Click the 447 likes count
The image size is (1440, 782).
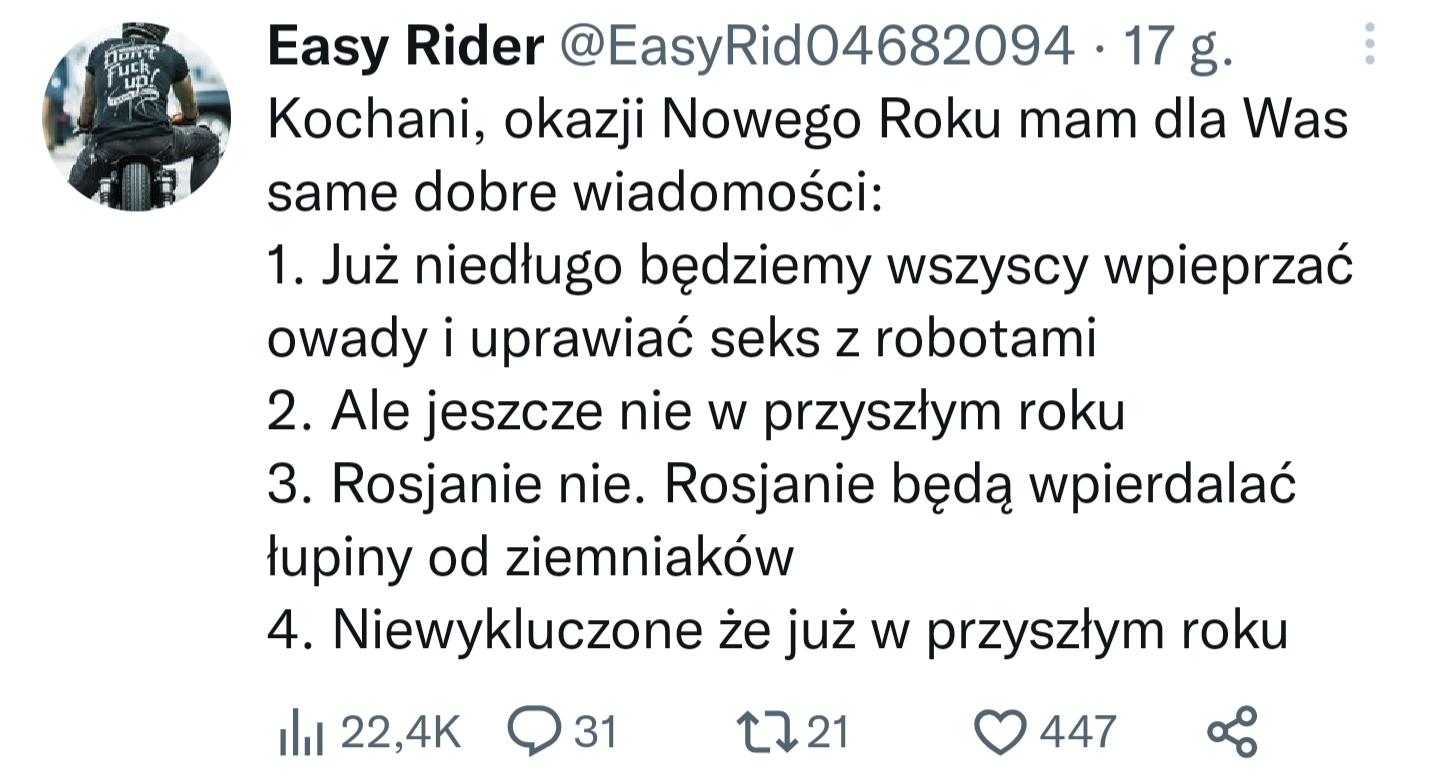[x=1078, y=732]
